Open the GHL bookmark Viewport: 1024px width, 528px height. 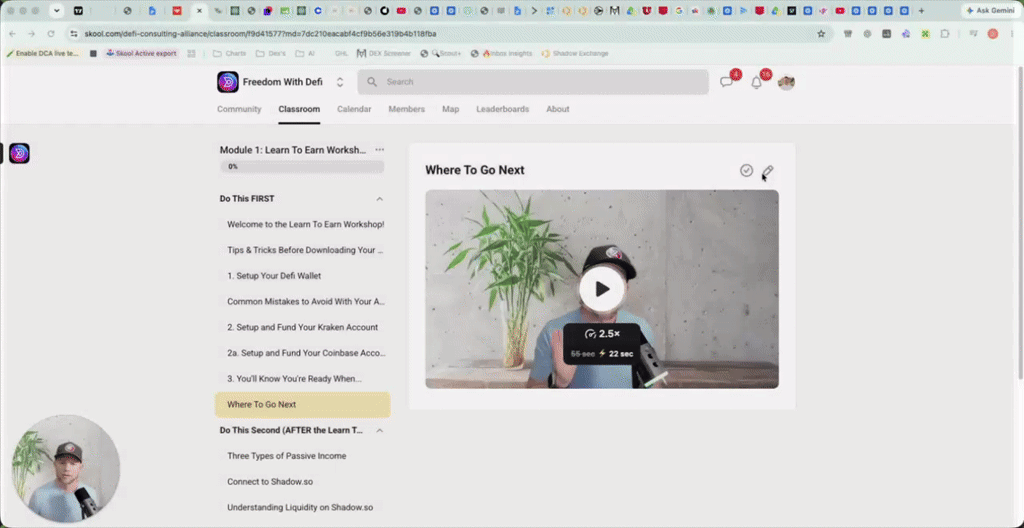coord(342,54)
